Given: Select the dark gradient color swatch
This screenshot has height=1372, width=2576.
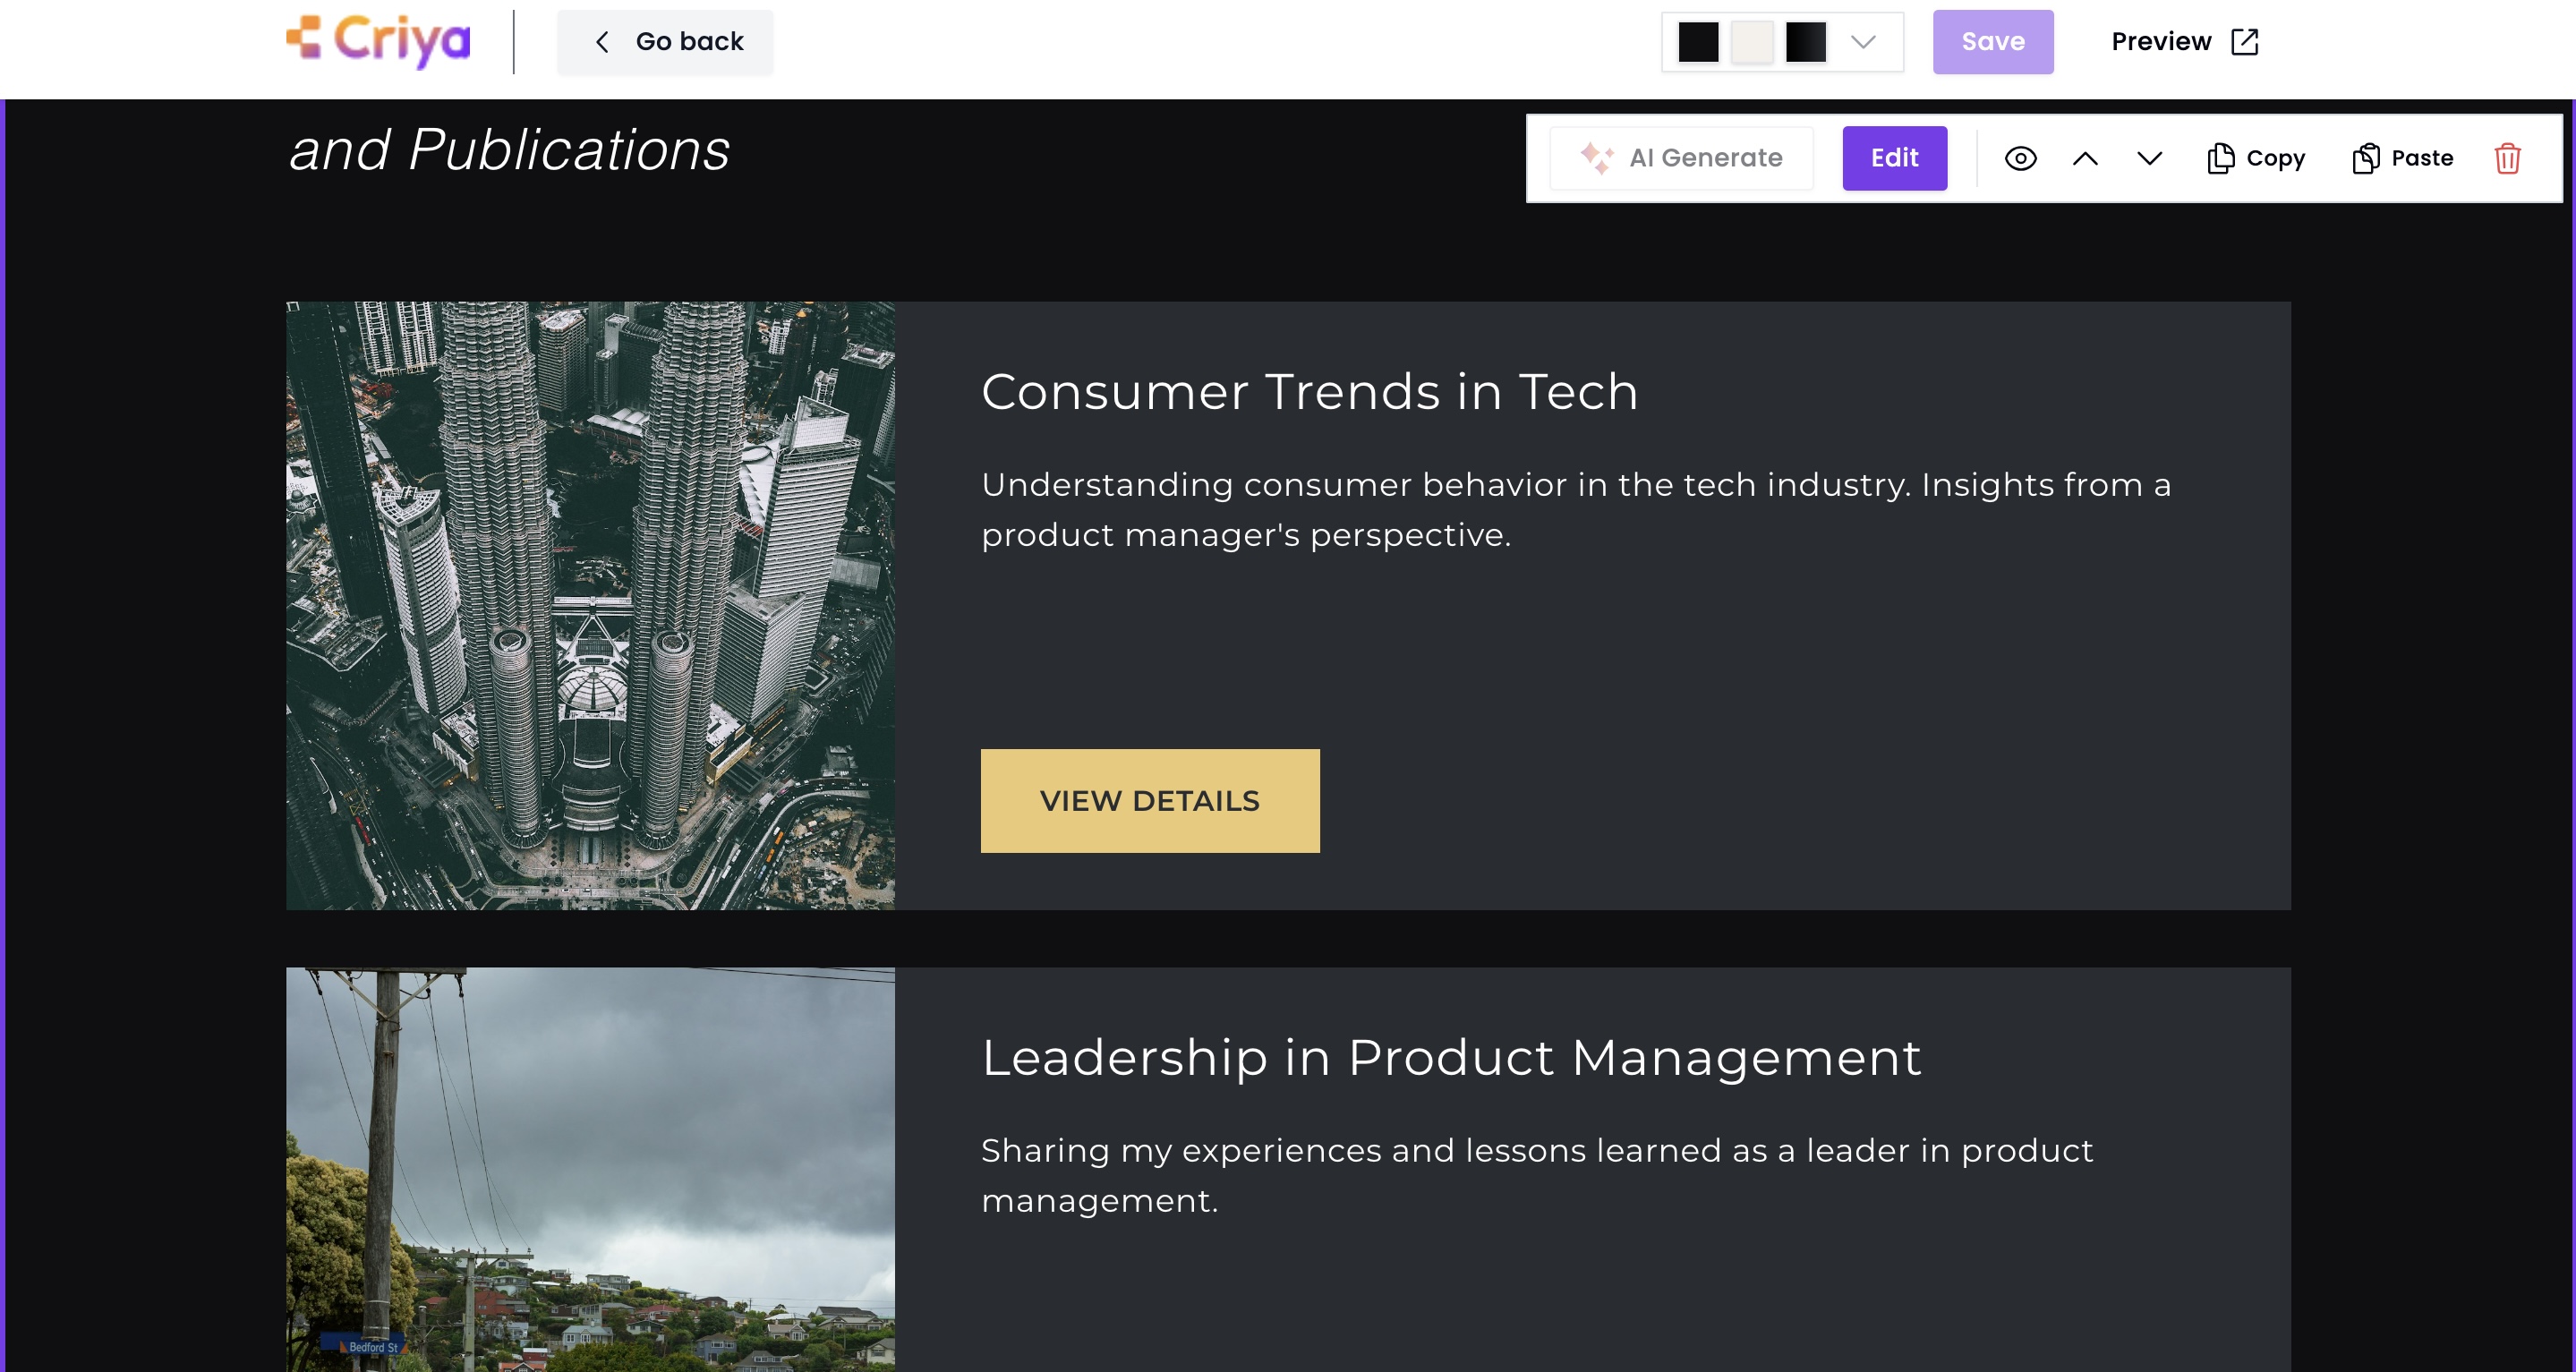Looking at the screenshot, I should point(1806,42).
